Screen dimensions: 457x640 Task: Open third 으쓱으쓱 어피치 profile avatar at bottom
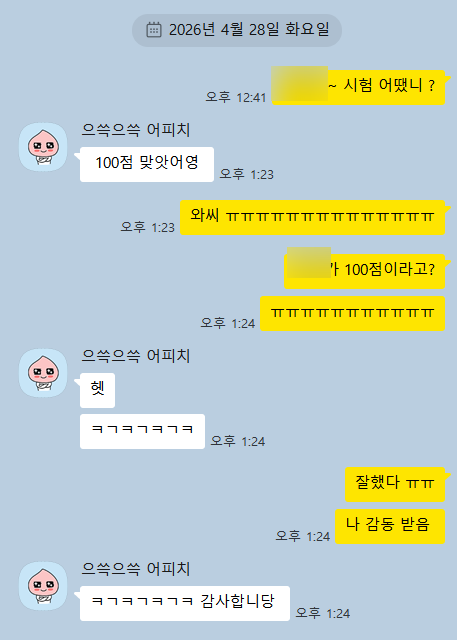[x=43, y=586]
